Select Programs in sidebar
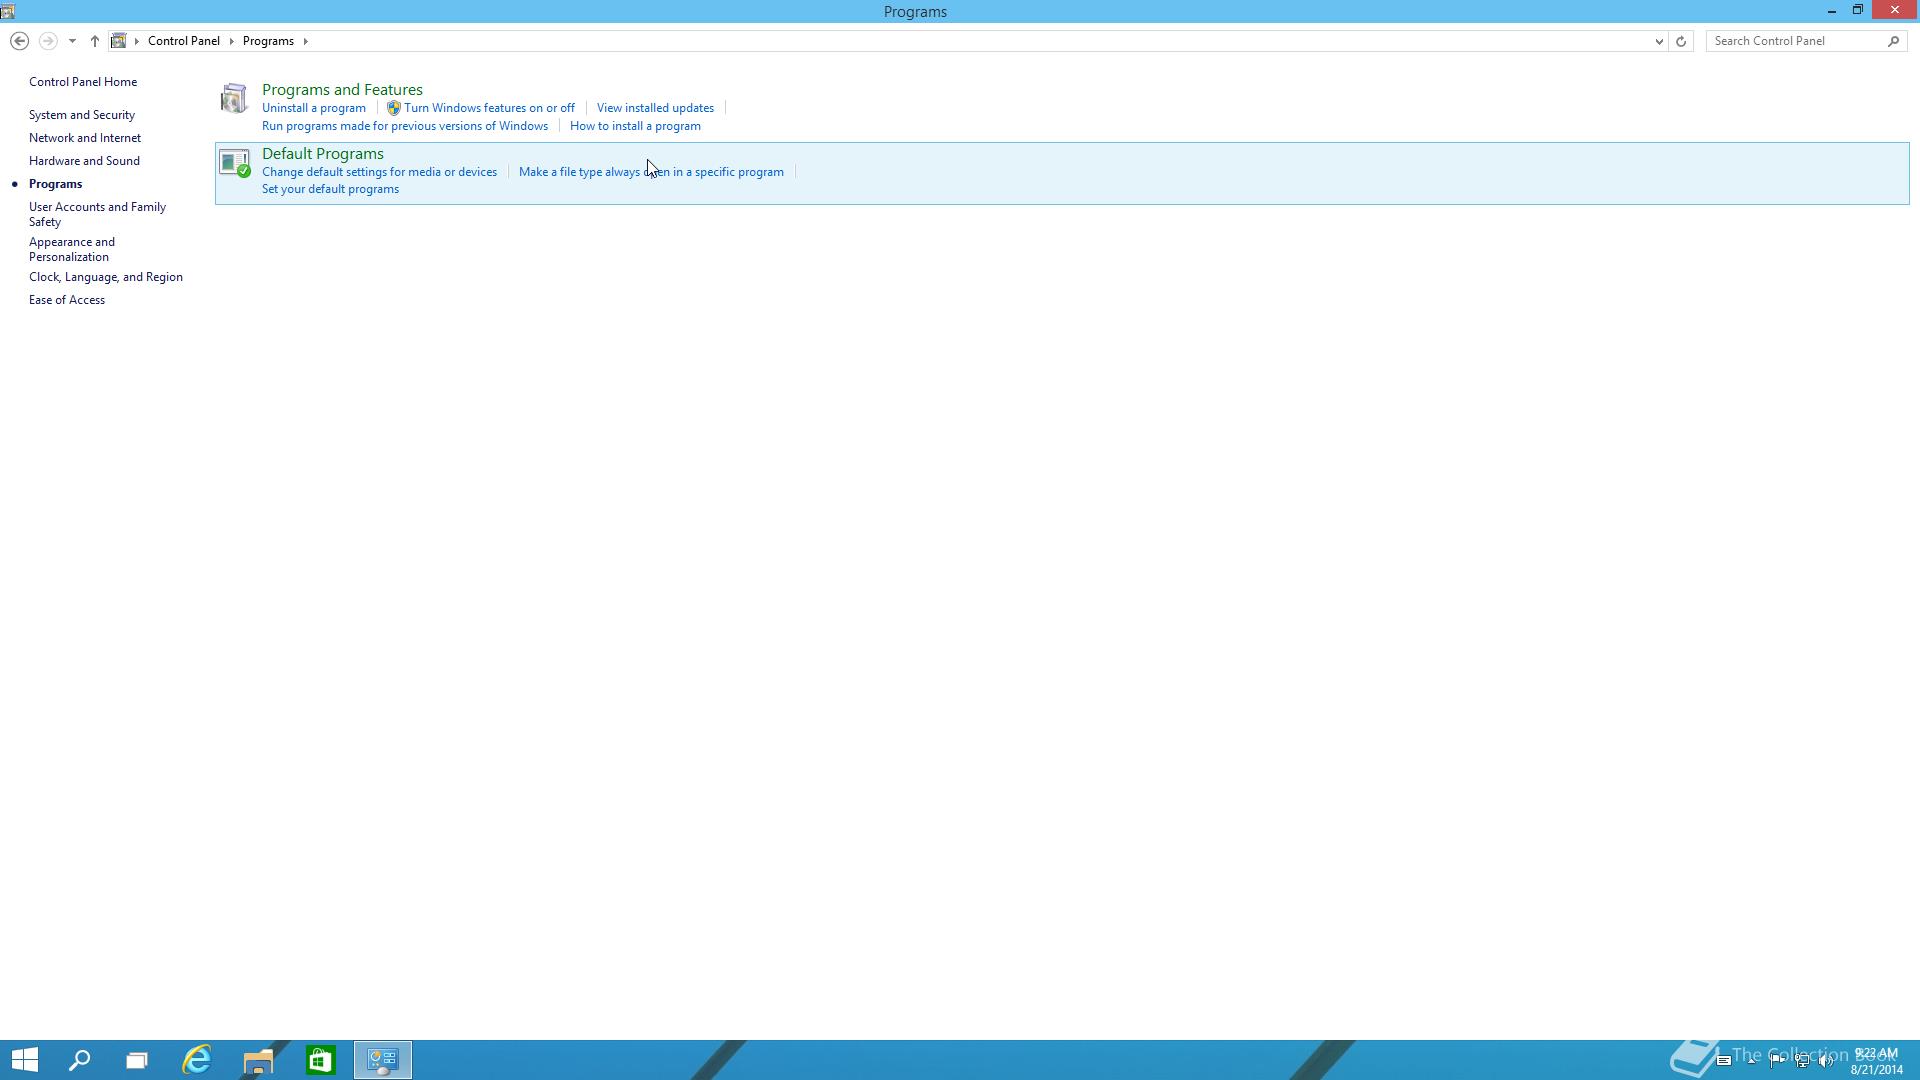The image size is (1920, 1080). click(x=55, y=184)
